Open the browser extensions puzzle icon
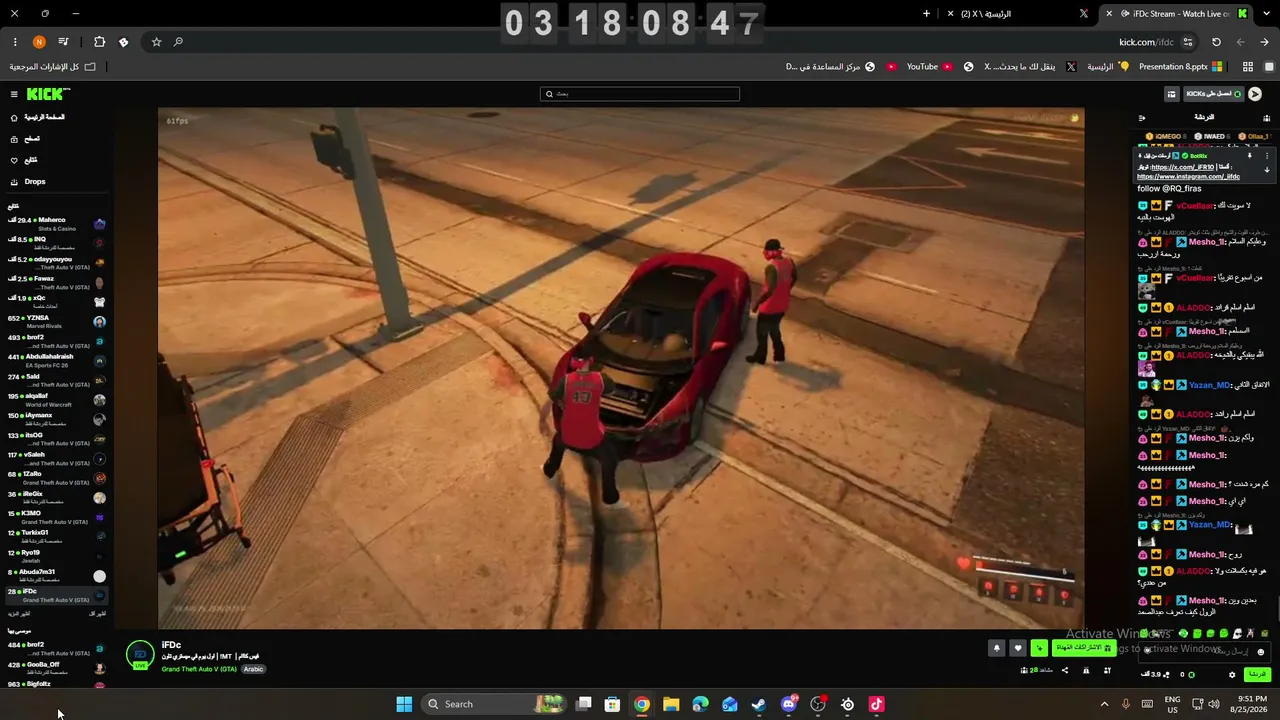 coord(99,42)
